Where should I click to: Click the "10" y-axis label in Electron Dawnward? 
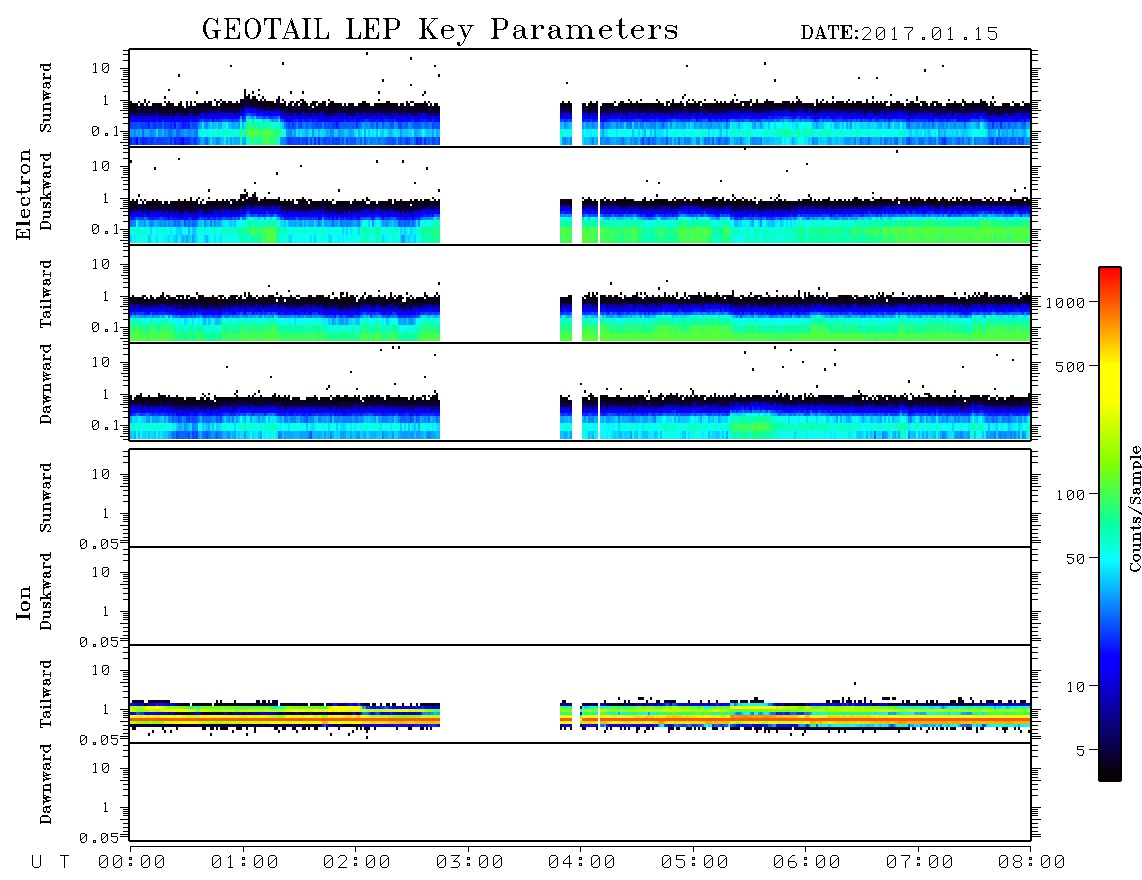click(101, 363)
